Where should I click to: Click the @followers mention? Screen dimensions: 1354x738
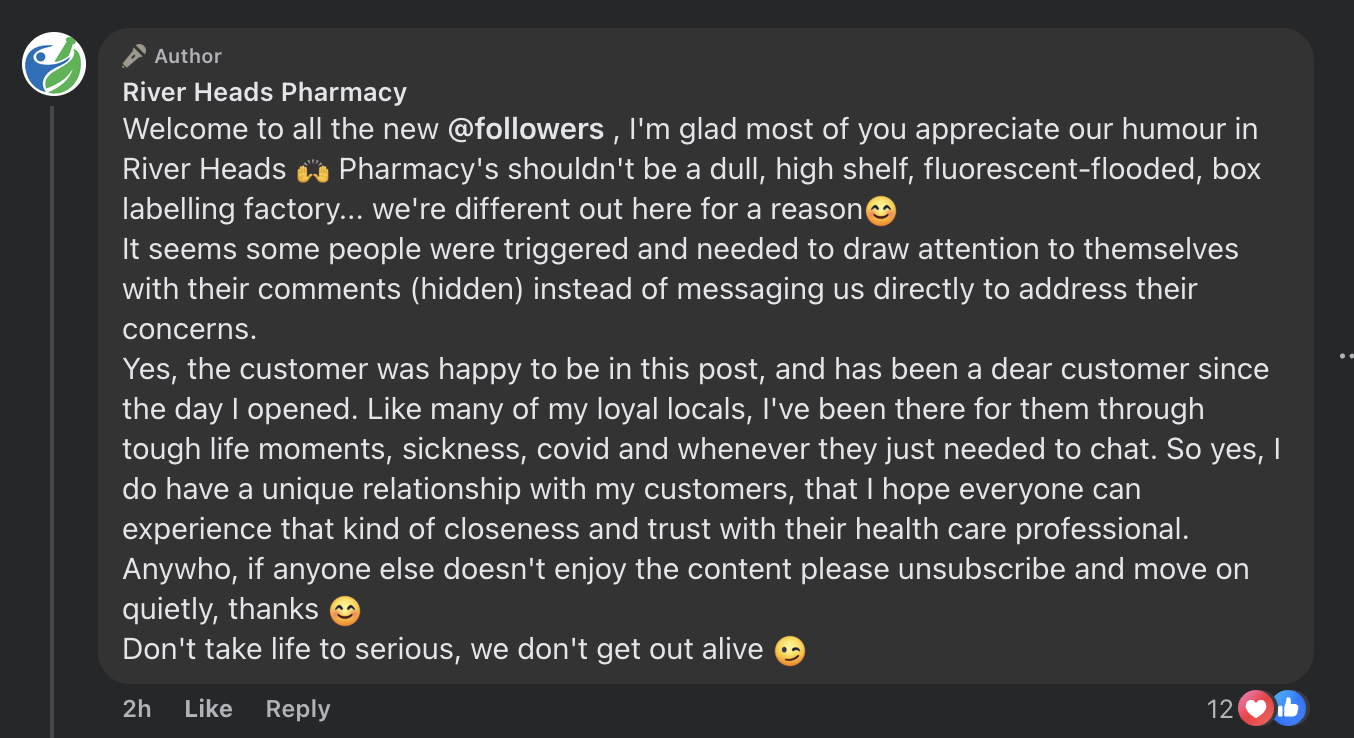tap(526, 129)
